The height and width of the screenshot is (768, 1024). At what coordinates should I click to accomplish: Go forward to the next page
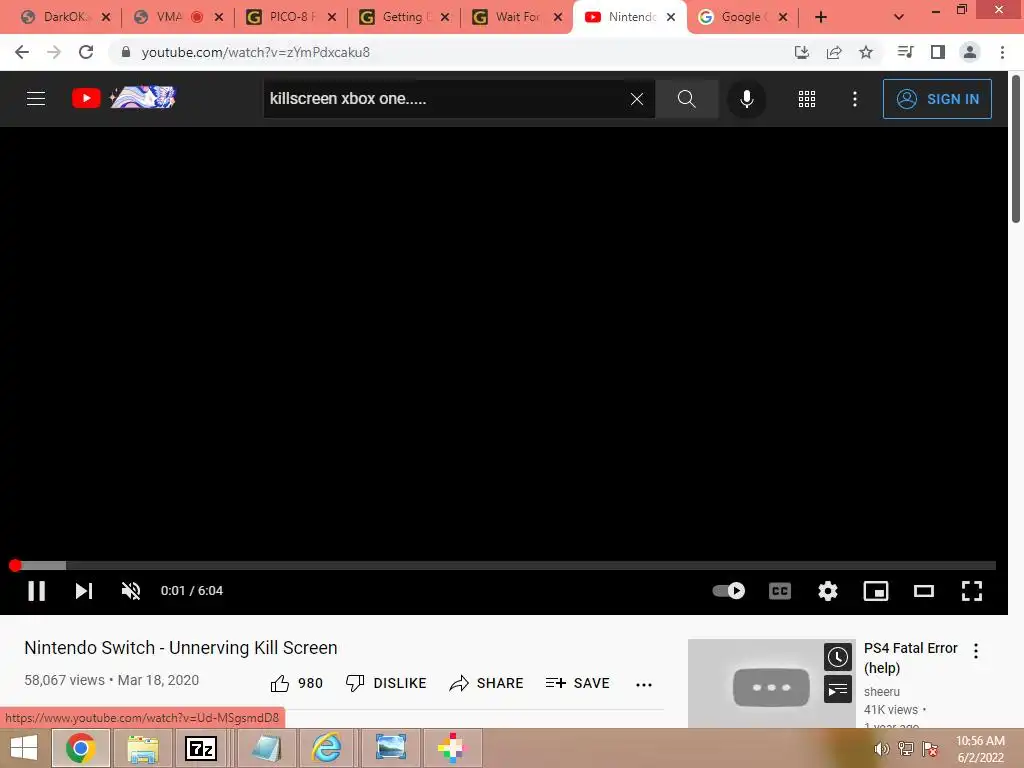54,52
